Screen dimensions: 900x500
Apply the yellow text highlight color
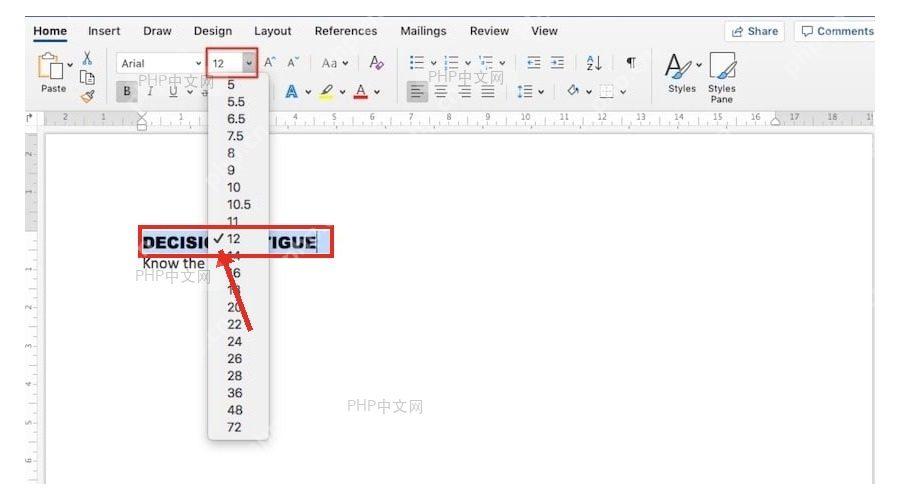click(327, 91)
